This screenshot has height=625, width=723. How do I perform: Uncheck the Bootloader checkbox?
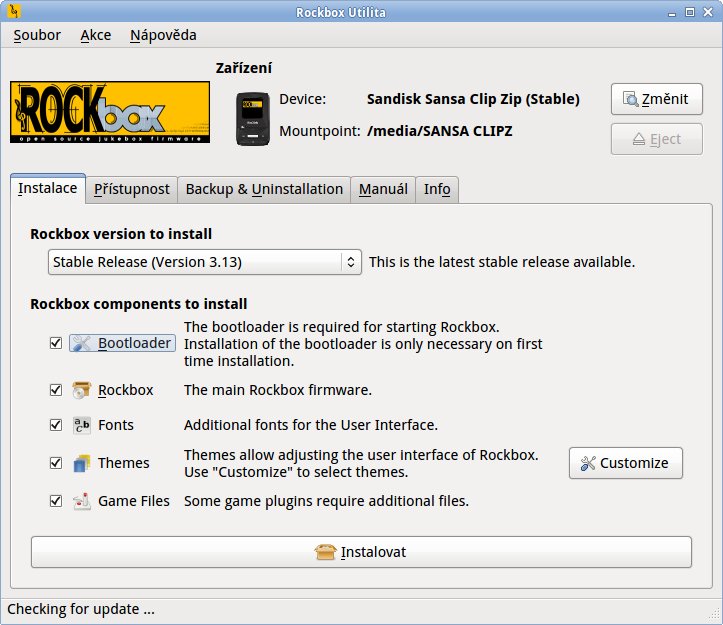[56, 343]
